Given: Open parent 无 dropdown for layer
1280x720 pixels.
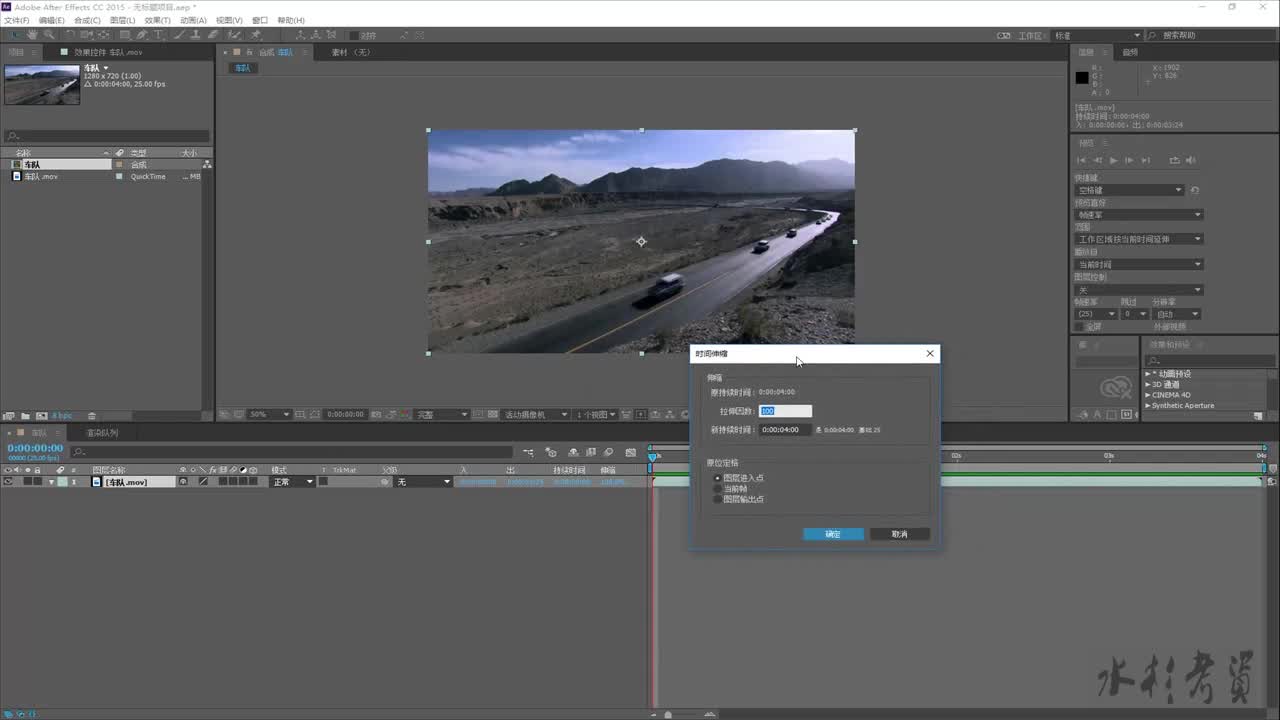Looking at the screenshot, I should [422, 482].
